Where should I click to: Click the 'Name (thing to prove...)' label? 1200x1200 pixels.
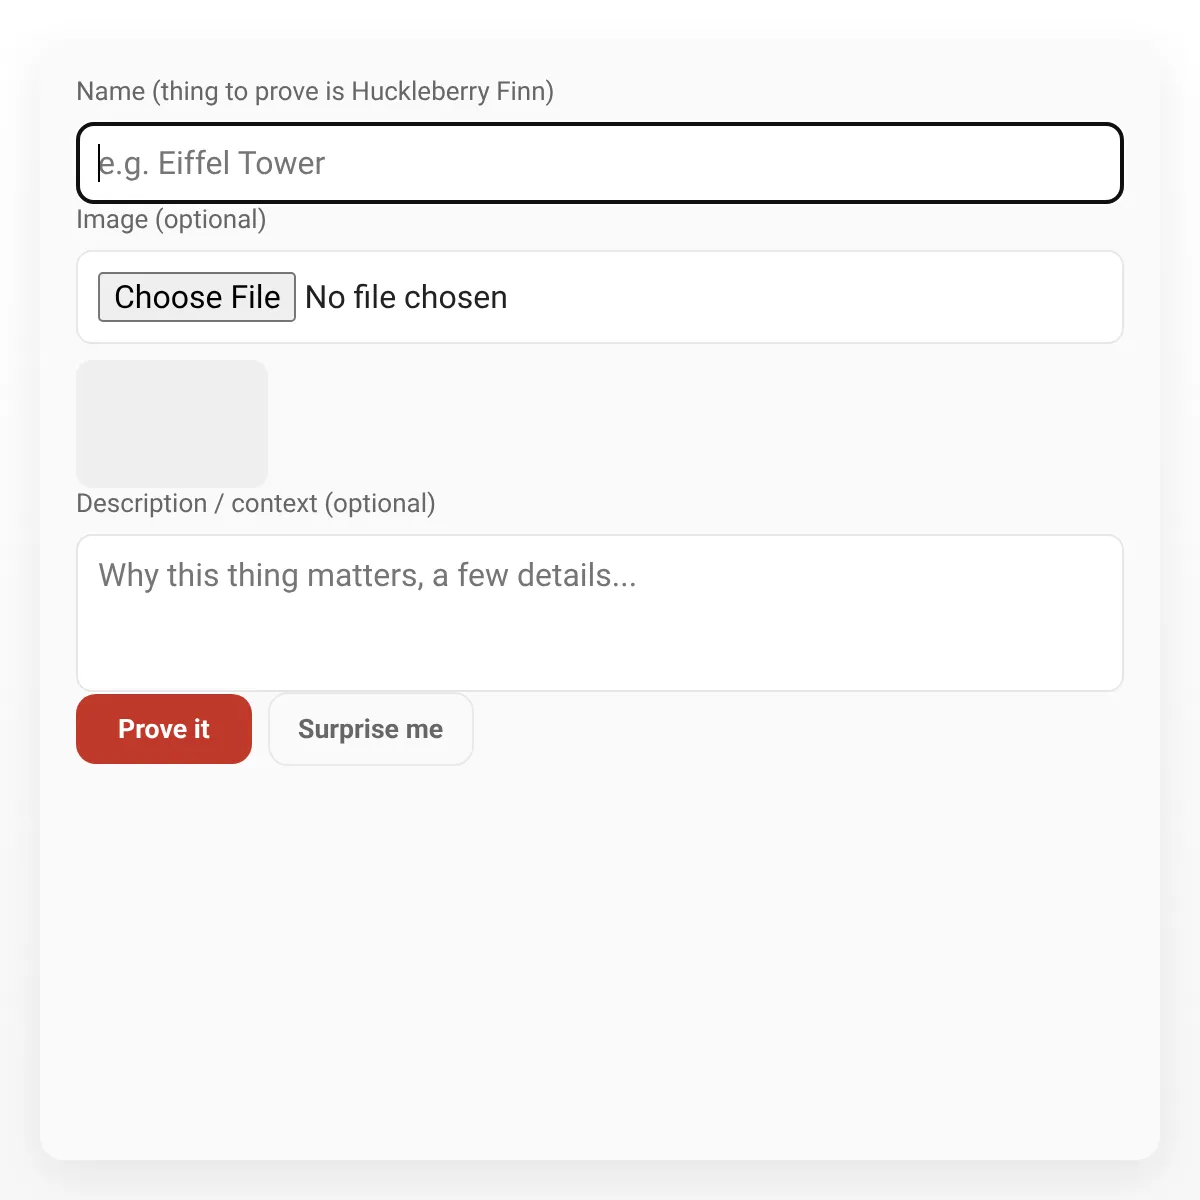[x=315, y=91]
